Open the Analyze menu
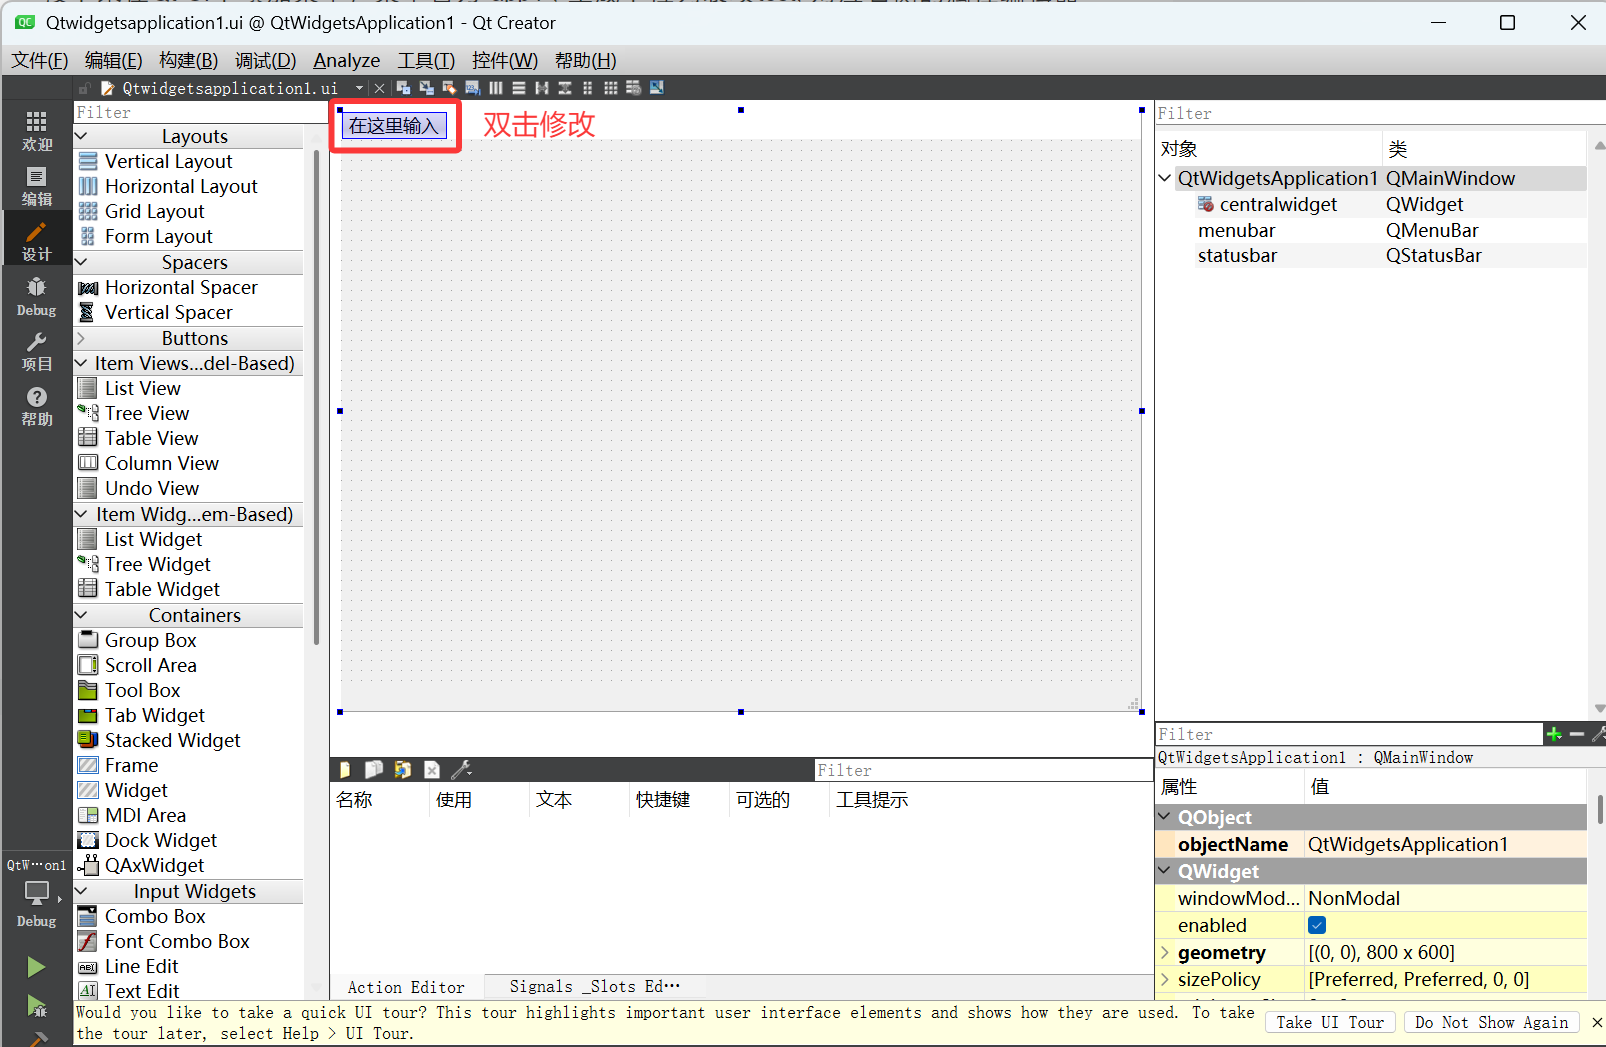 point(347,60)
